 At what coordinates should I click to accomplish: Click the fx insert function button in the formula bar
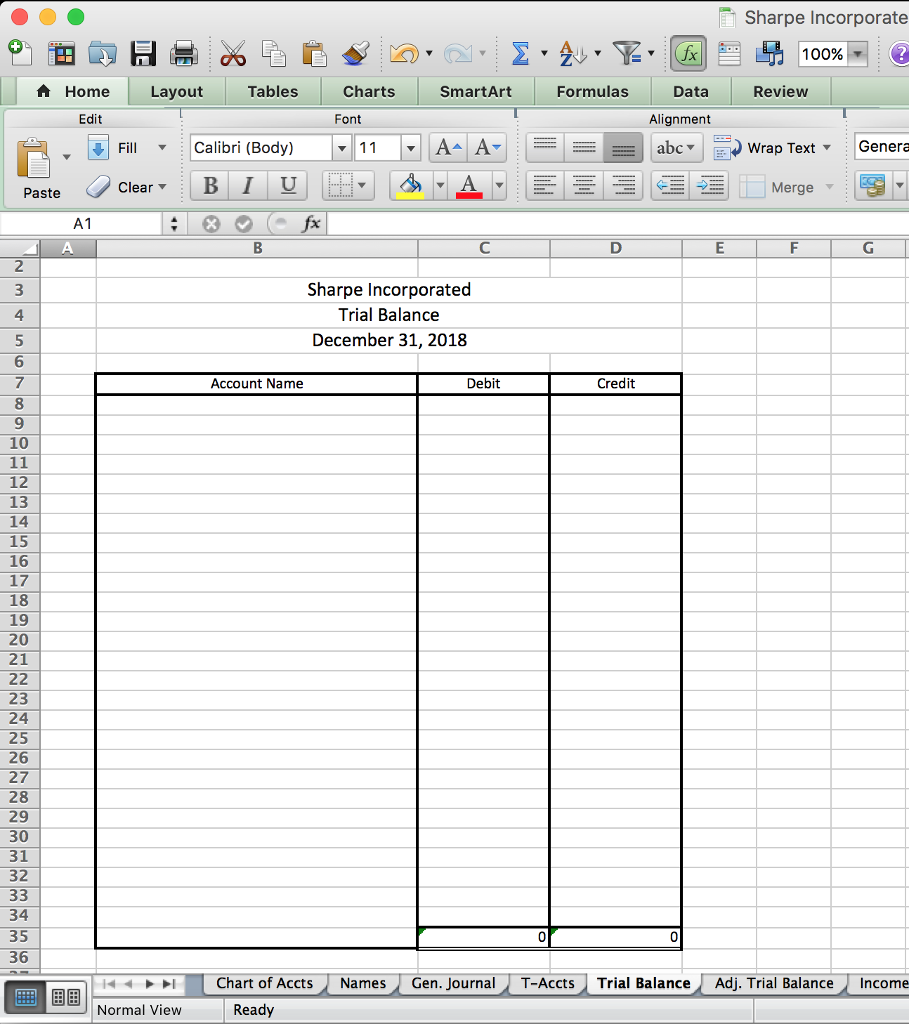click(311, 224)
